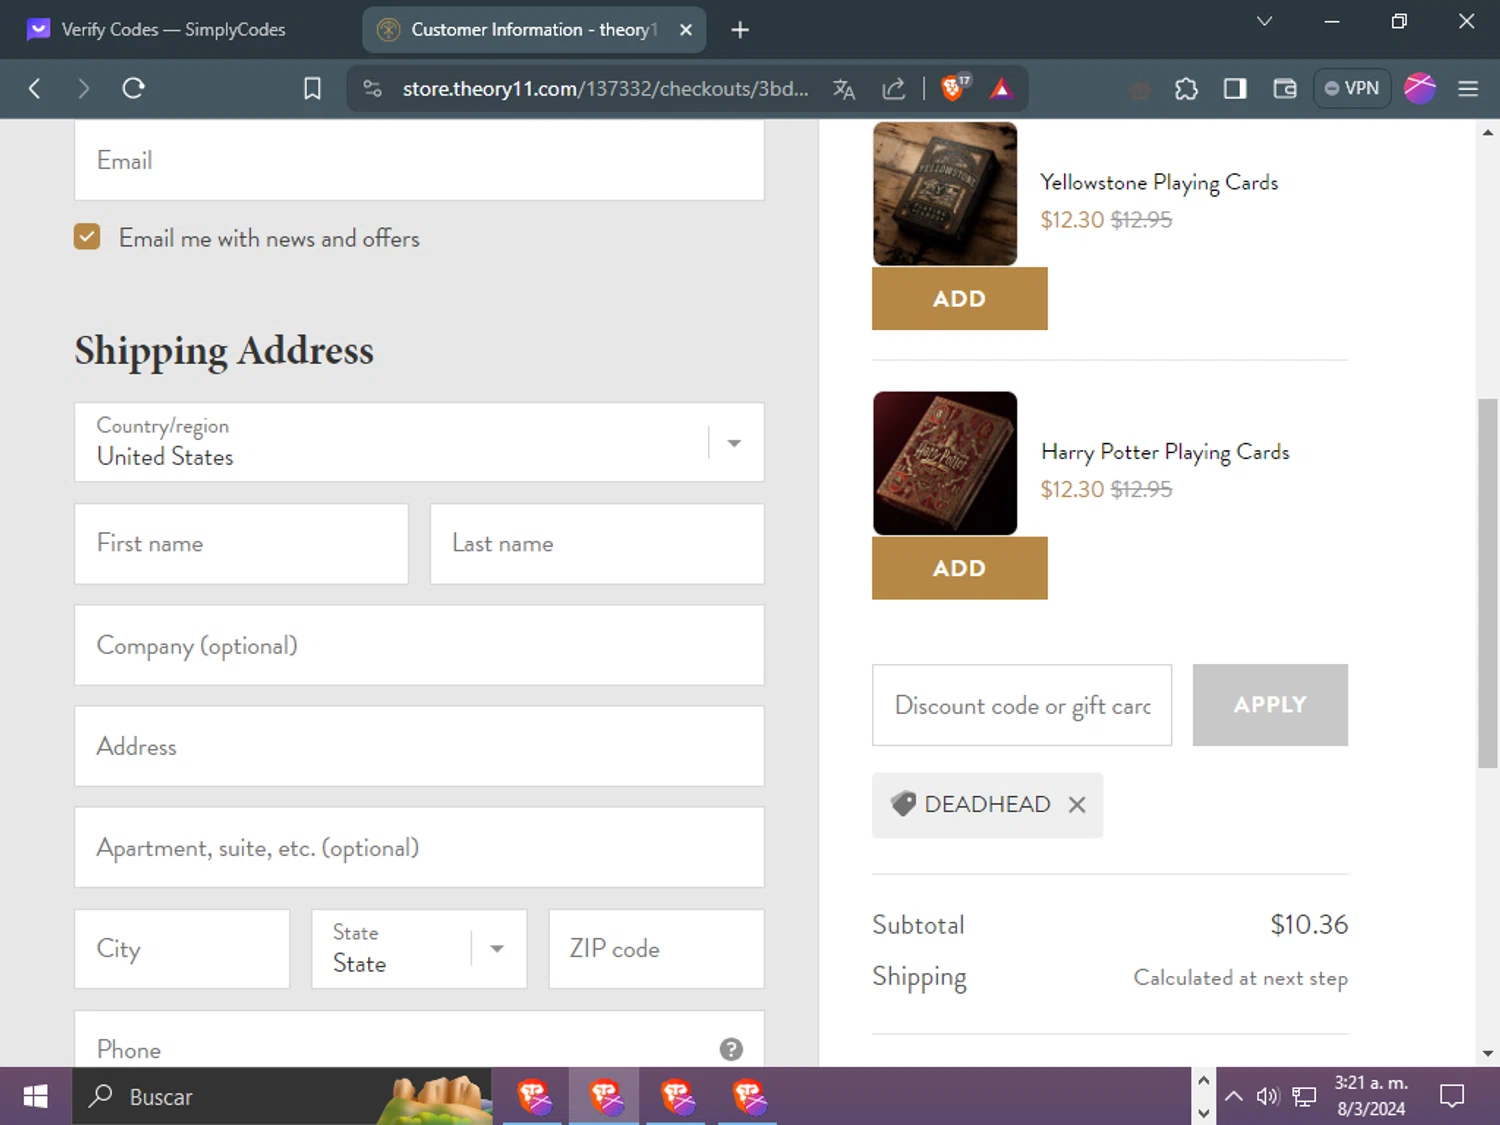This screenshot has height=1125, width=1500.
Task: Click the VPN button
Action: pyautogui.click(x=1352, y=88)
